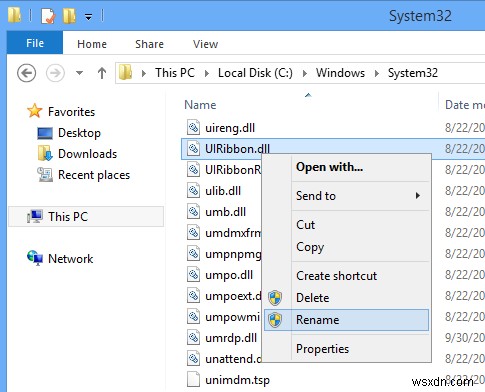This screenshot has height=392, width=485.
Task: Click the This PC computer icon in the navigation pane
Action: tap(35, 216)
